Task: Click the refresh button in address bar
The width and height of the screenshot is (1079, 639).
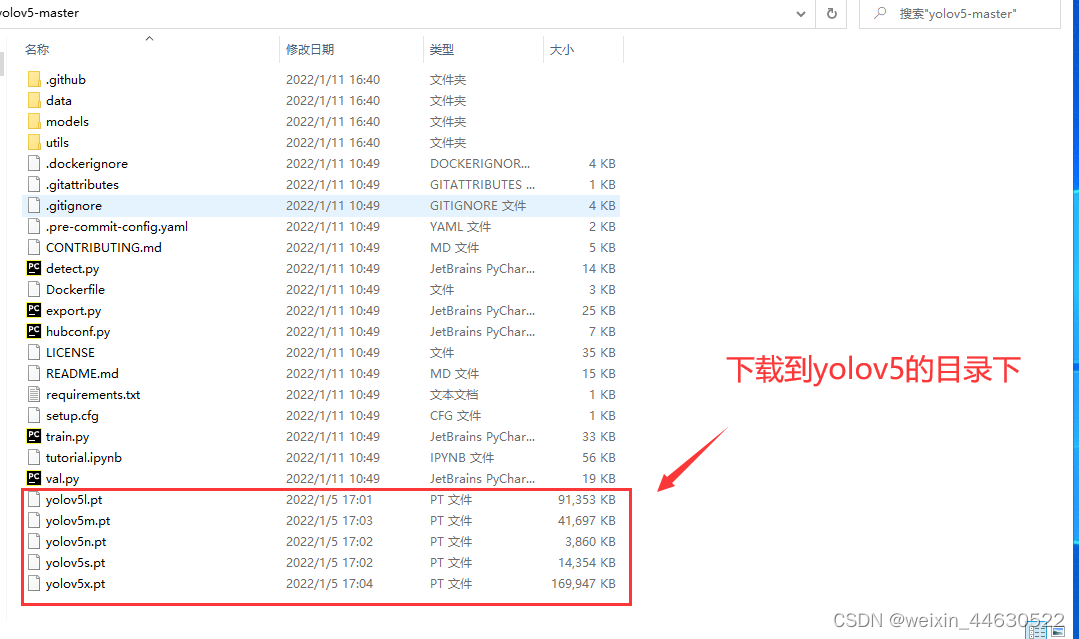Action: coord(832,13)
